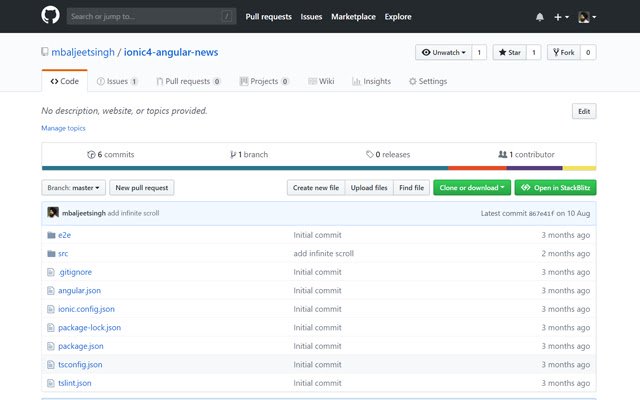Open mbaljeetsingh owner profile link
The image size is (640, 400).
pyautogui.click(x=83, y=52)
